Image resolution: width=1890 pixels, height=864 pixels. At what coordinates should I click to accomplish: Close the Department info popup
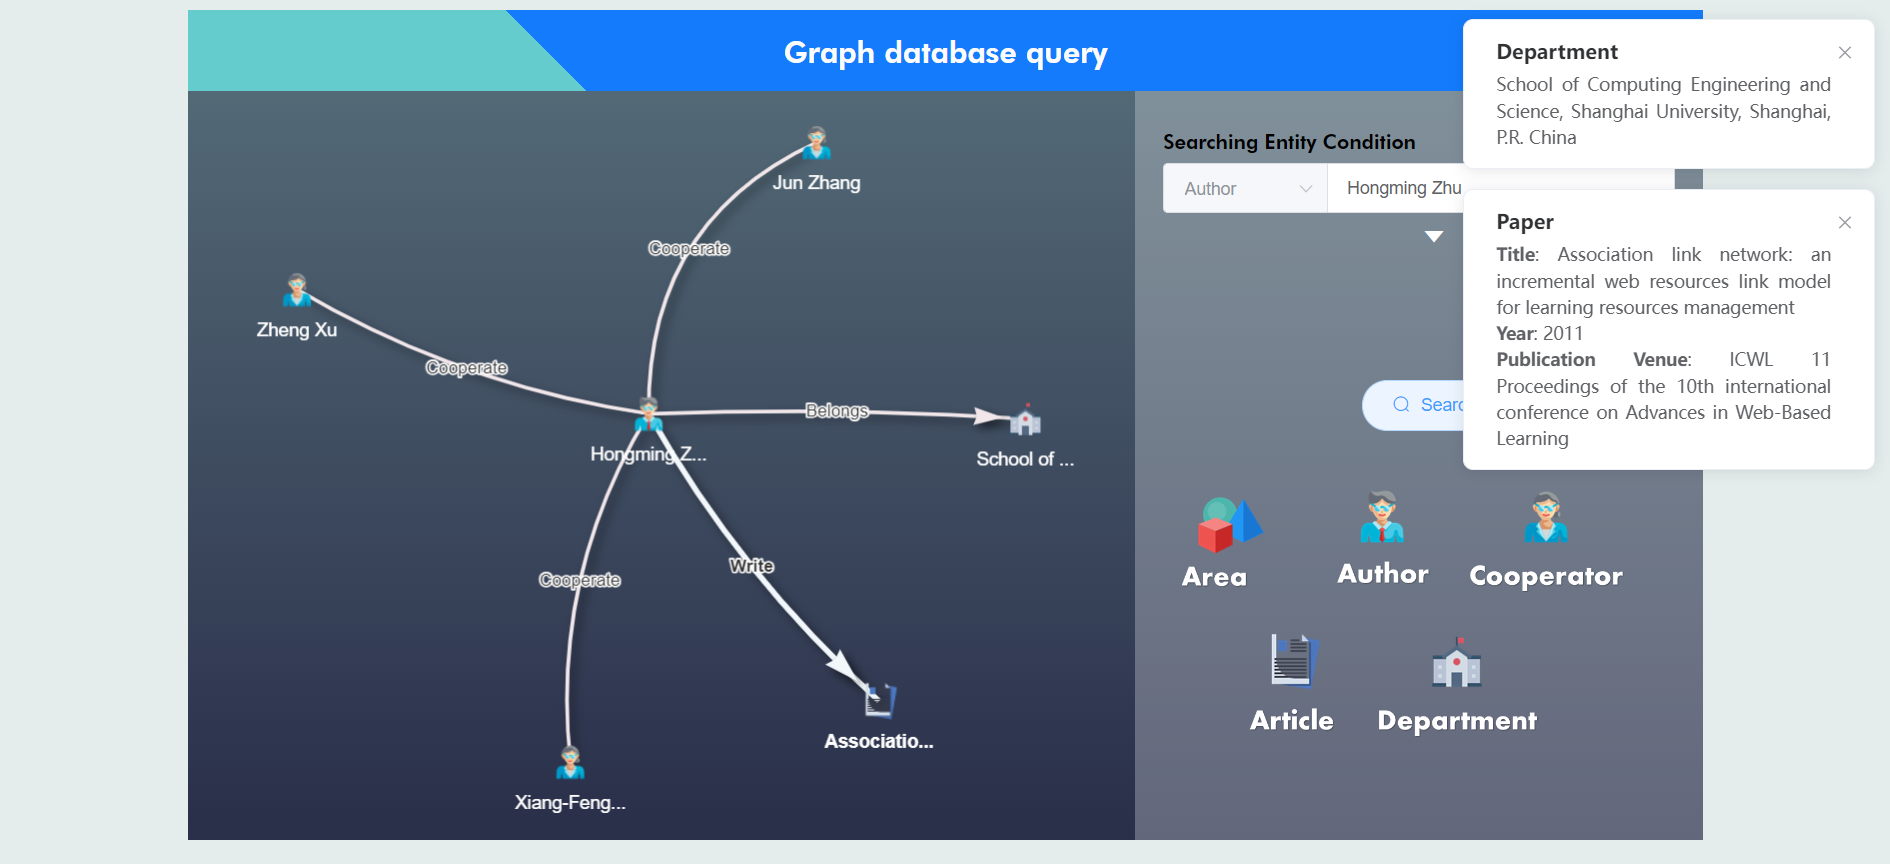pyautogui.click(x=1845, y=53)
